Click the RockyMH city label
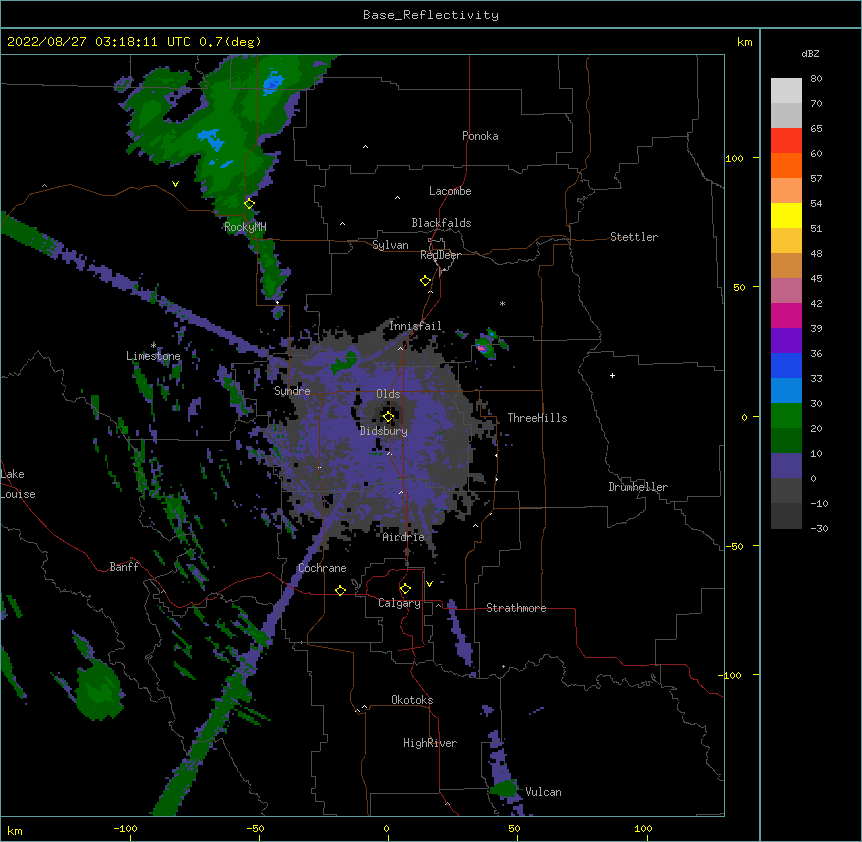 (245, 227)
